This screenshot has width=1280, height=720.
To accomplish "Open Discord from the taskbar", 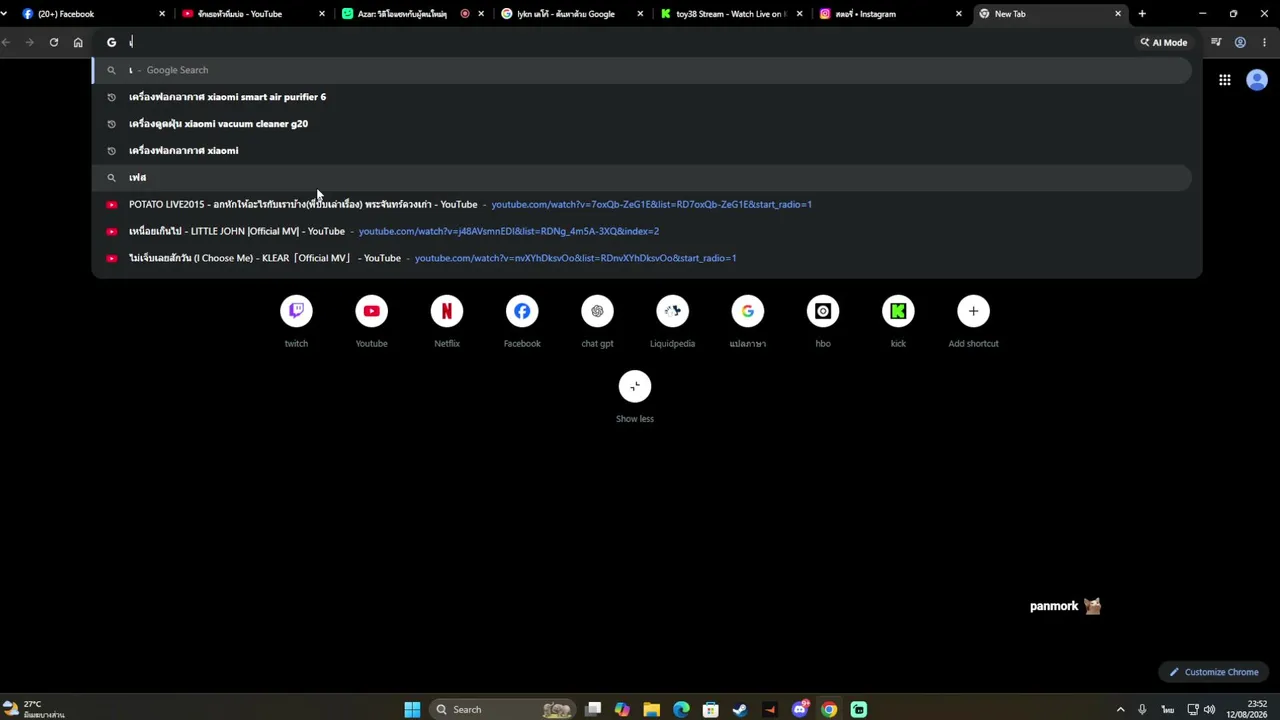I will (800, 710).
